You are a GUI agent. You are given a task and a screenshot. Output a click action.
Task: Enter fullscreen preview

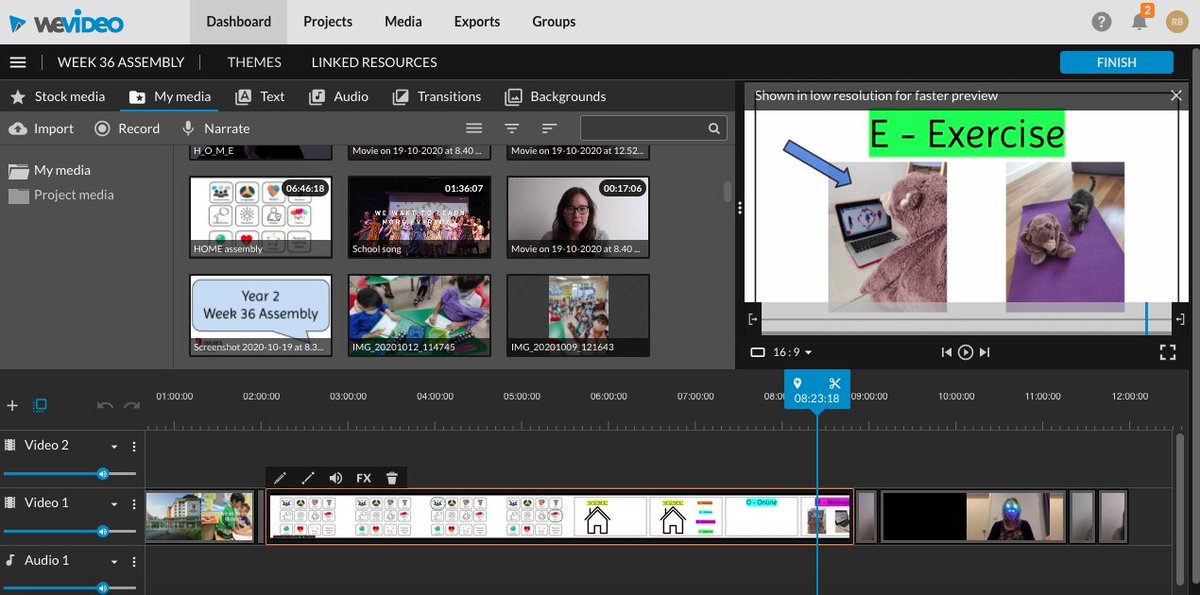pos(1167,352)
